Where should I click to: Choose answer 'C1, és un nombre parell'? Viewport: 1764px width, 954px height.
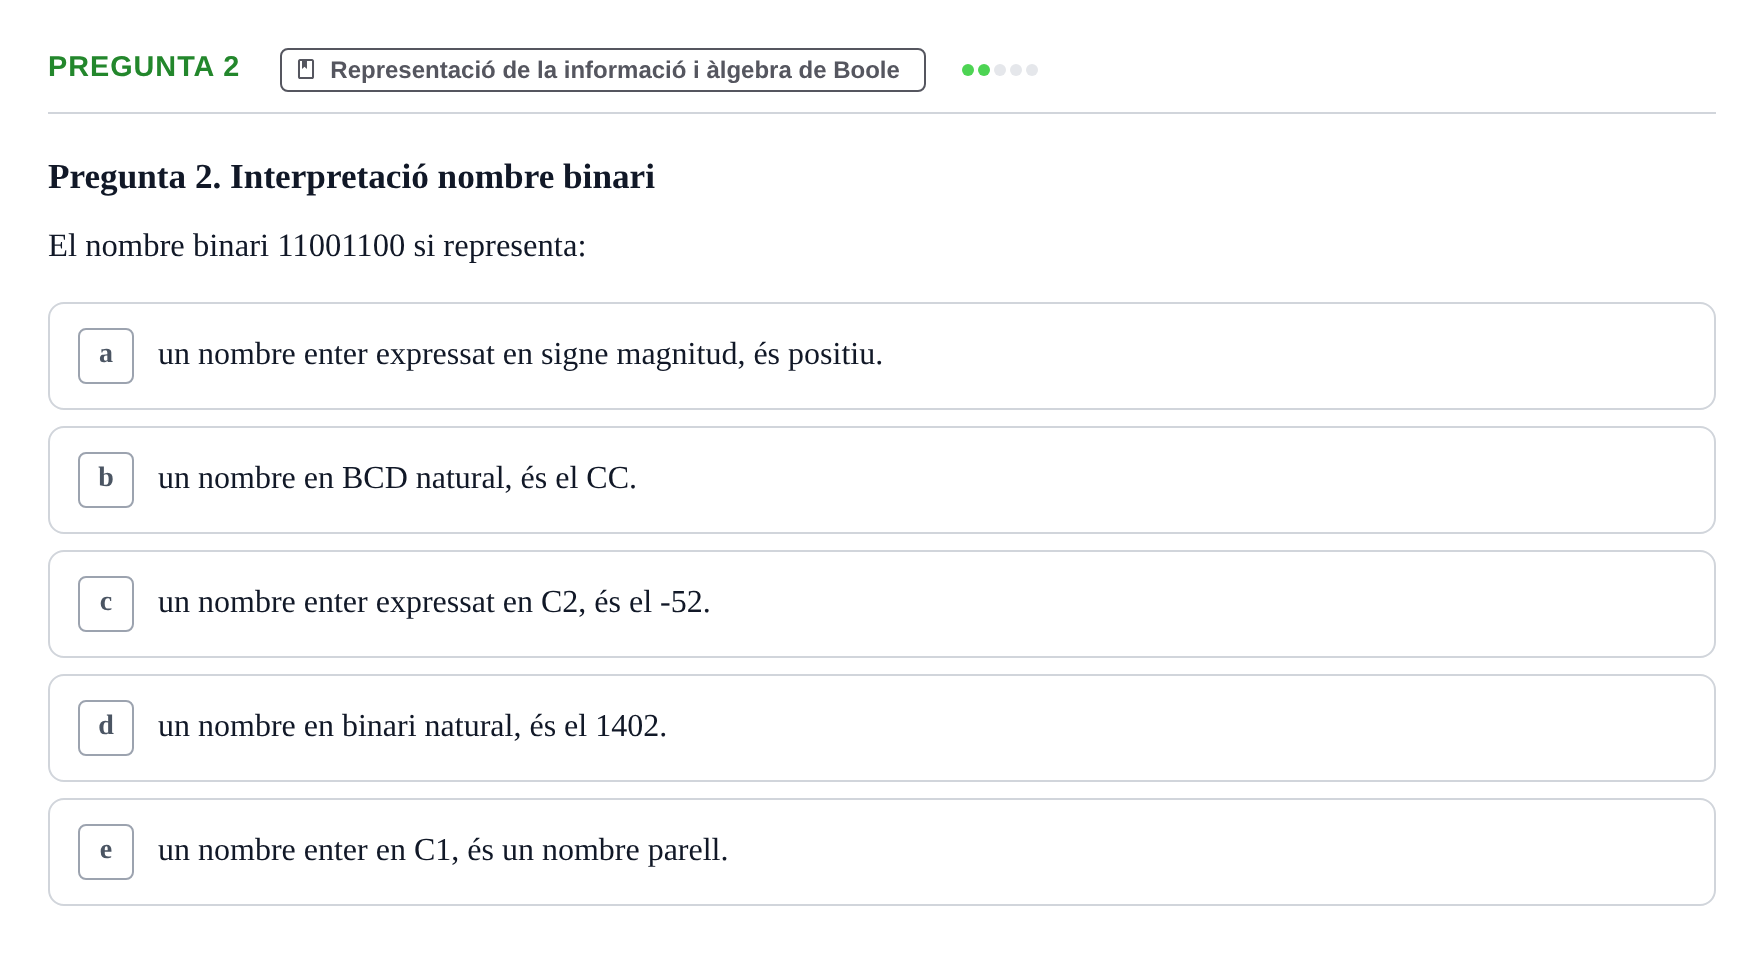tap(882, 852)
